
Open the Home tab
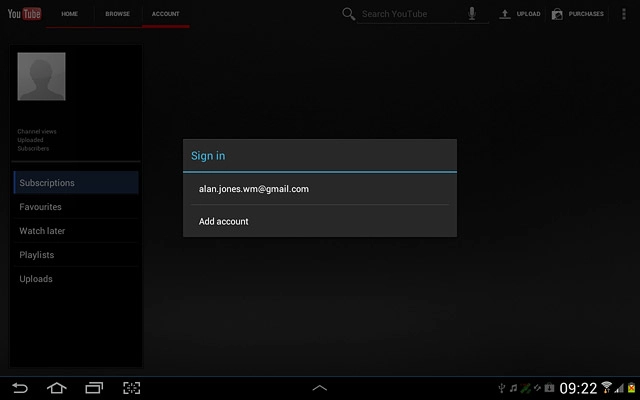(69, 14)
